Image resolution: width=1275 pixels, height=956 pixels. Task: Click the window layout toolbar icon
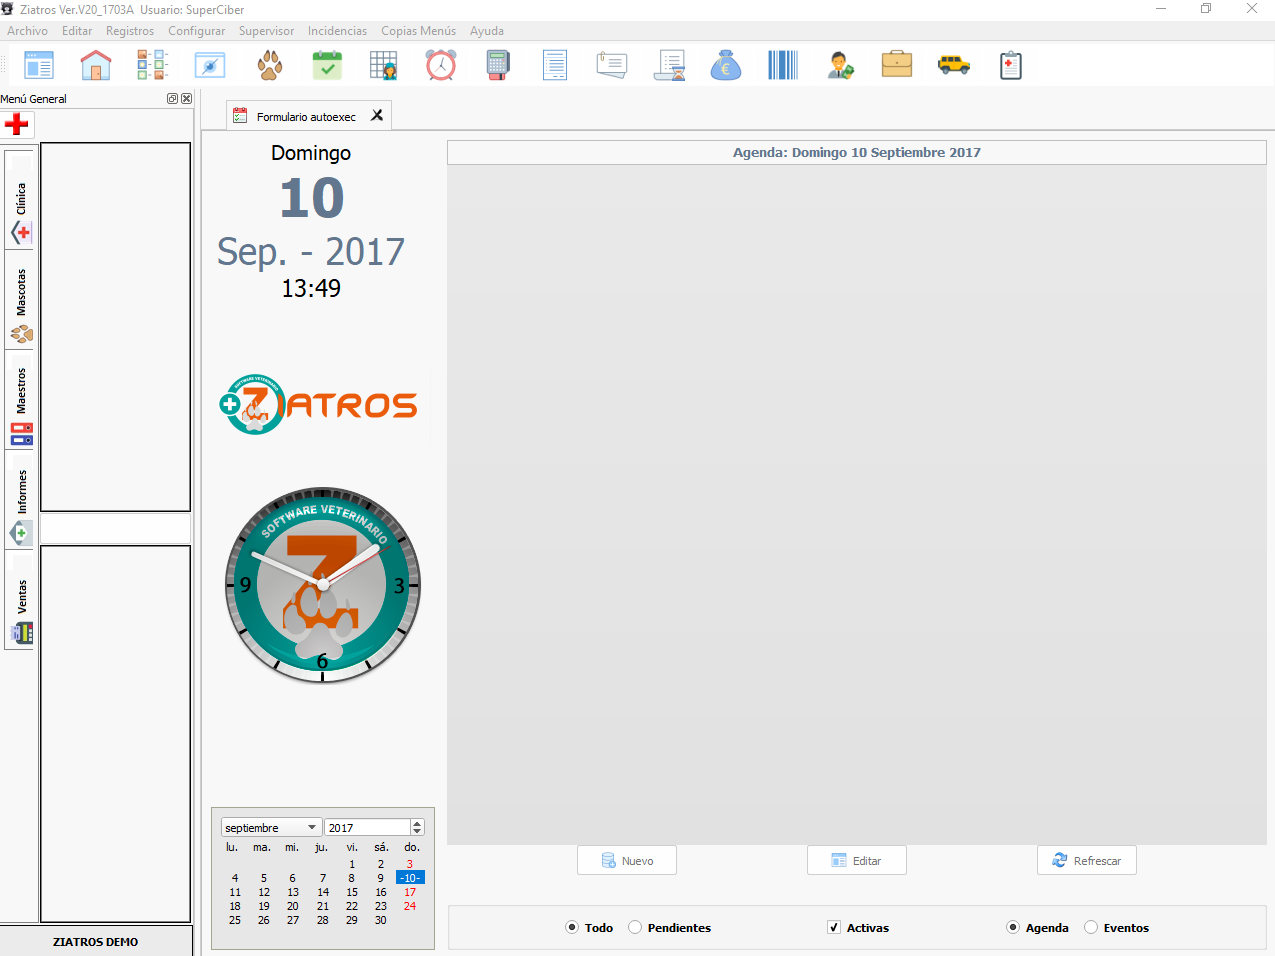39,66
